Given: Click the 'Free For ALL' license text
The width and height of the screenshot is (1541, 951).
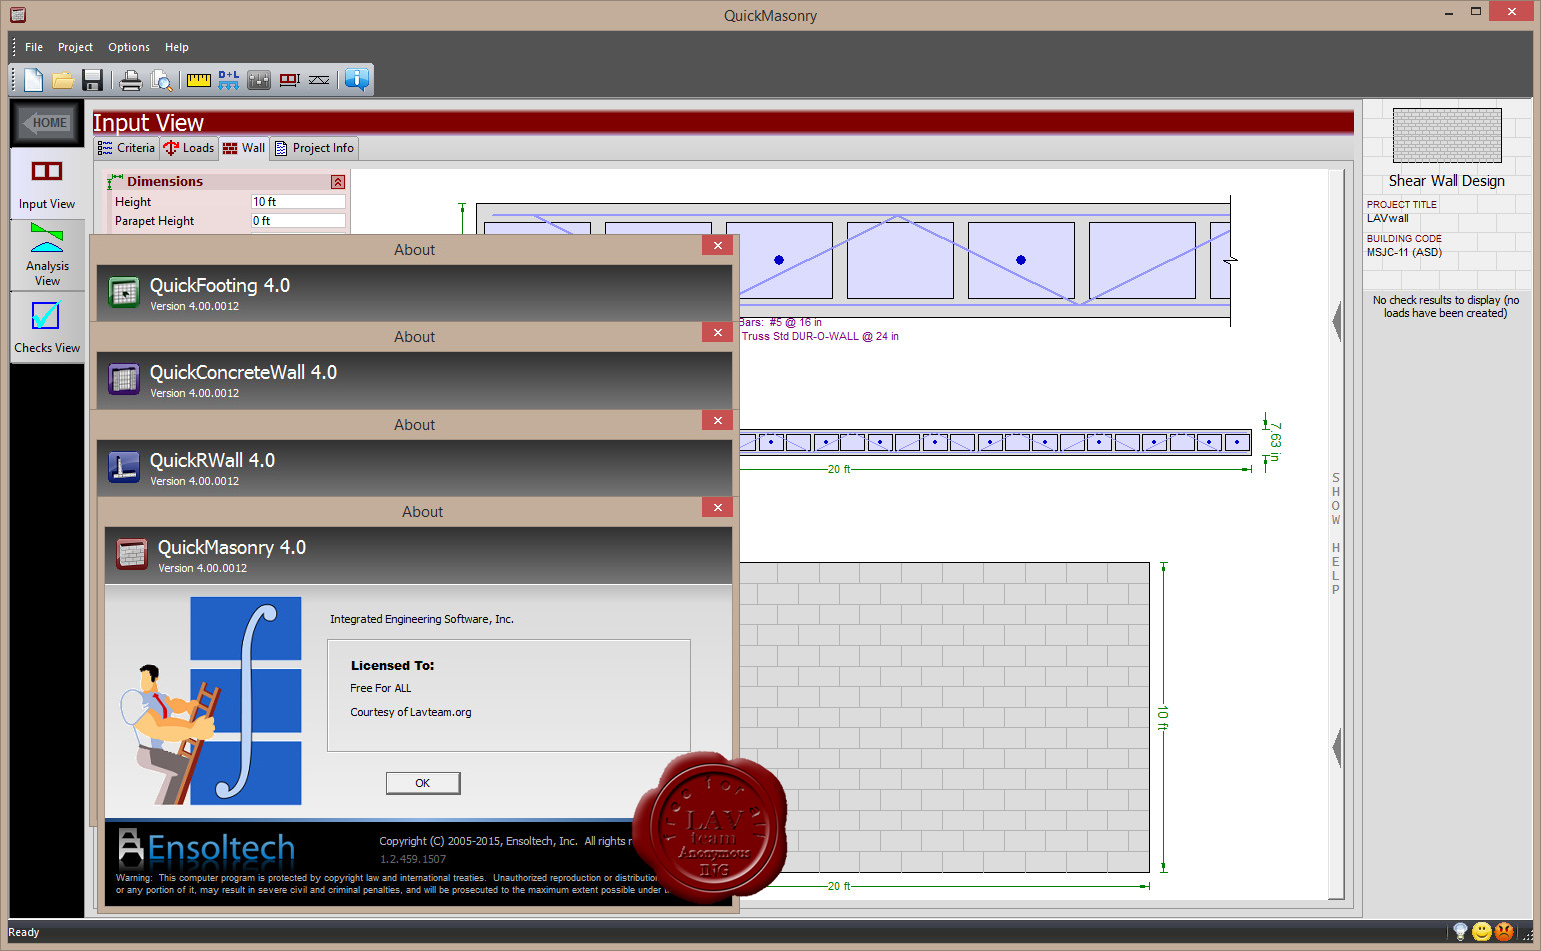Looking at the screenshot, I should (380, 688).
